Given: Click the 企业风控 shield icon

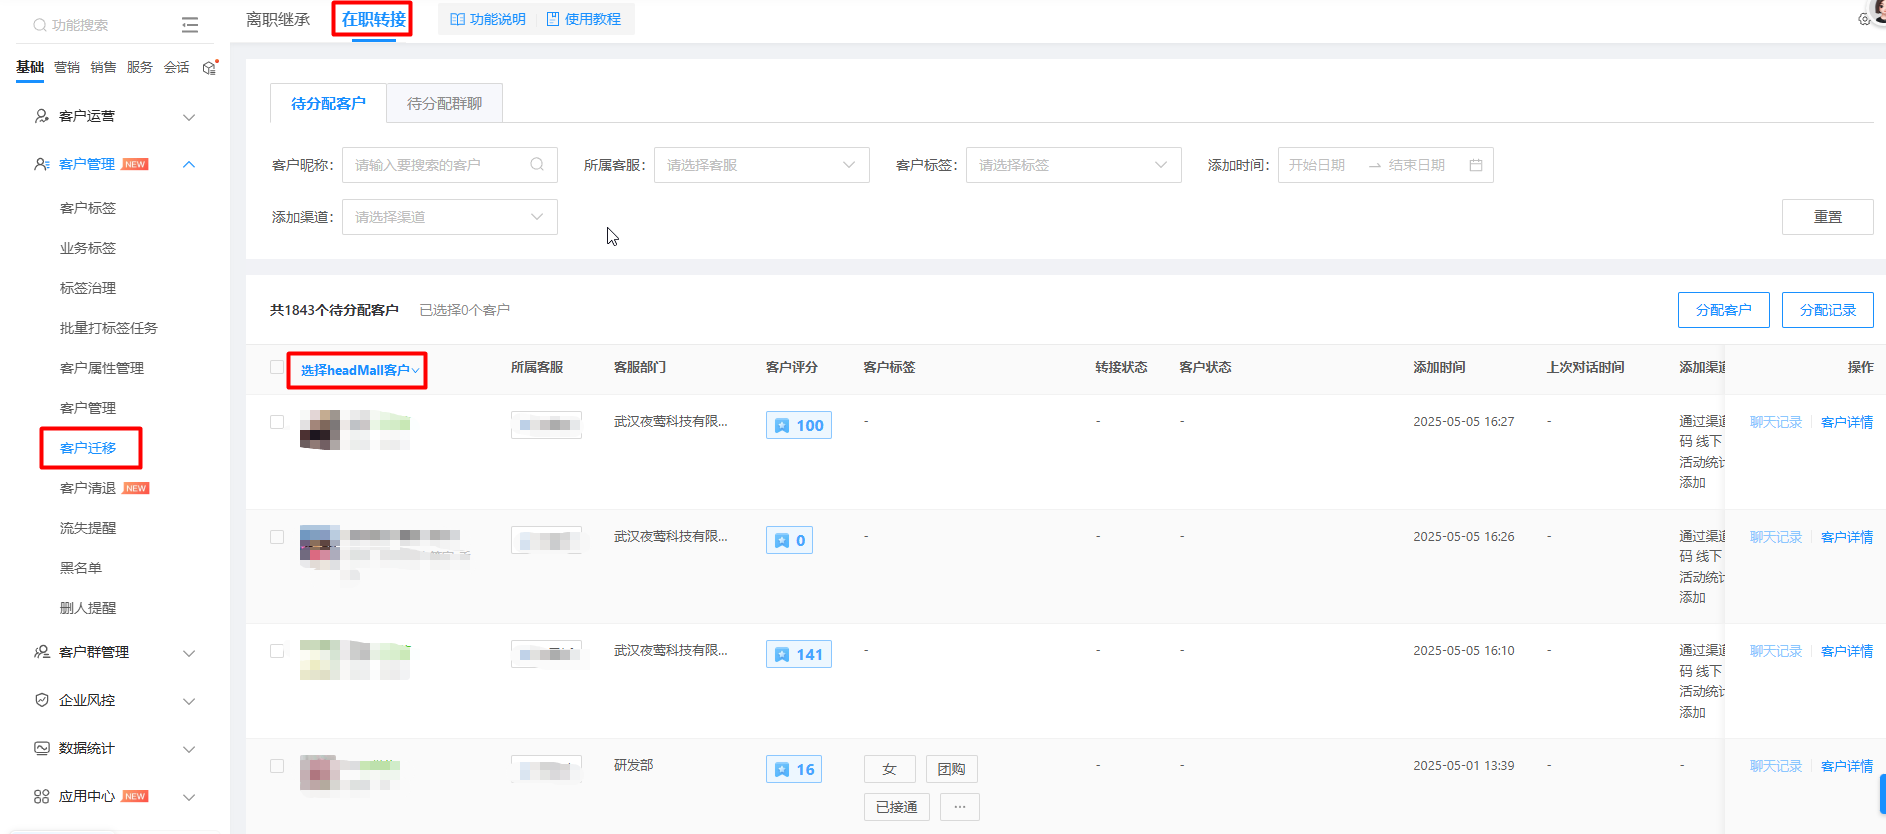Looking at the screenshot, I should point(42,700).
